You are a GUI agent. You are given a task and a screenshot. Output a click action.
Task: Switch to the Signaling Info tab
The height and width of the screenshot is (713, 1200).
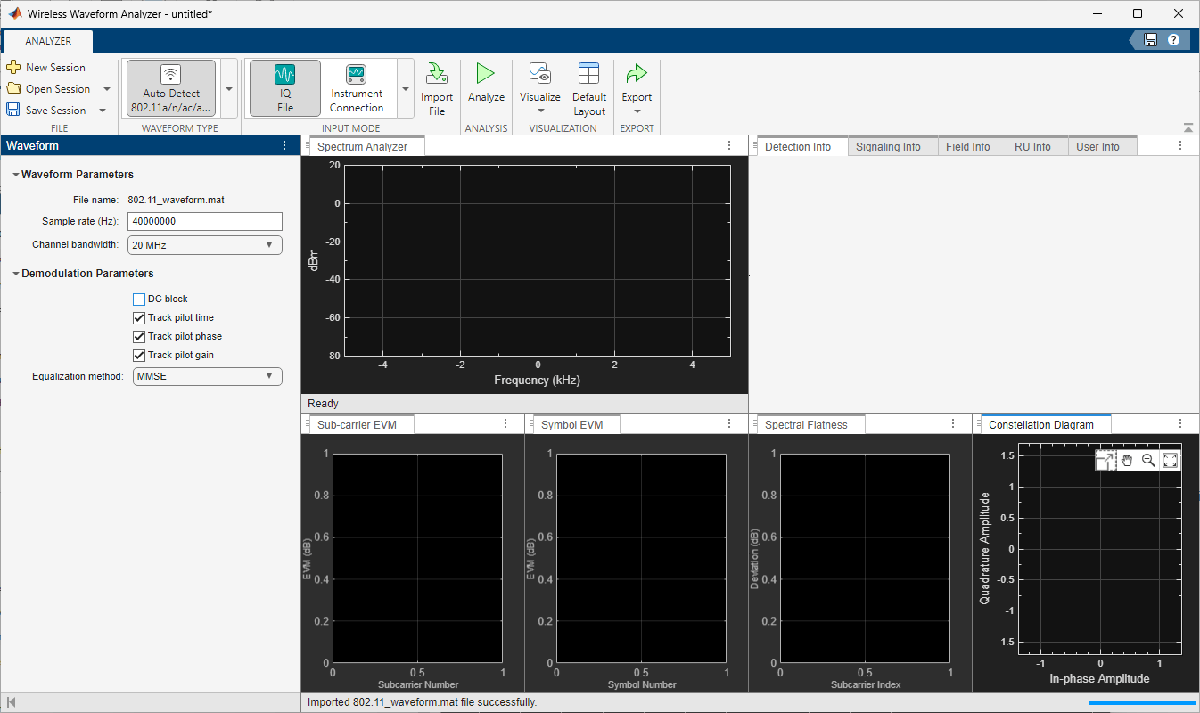pyautogui.click(x=888, y=147)
